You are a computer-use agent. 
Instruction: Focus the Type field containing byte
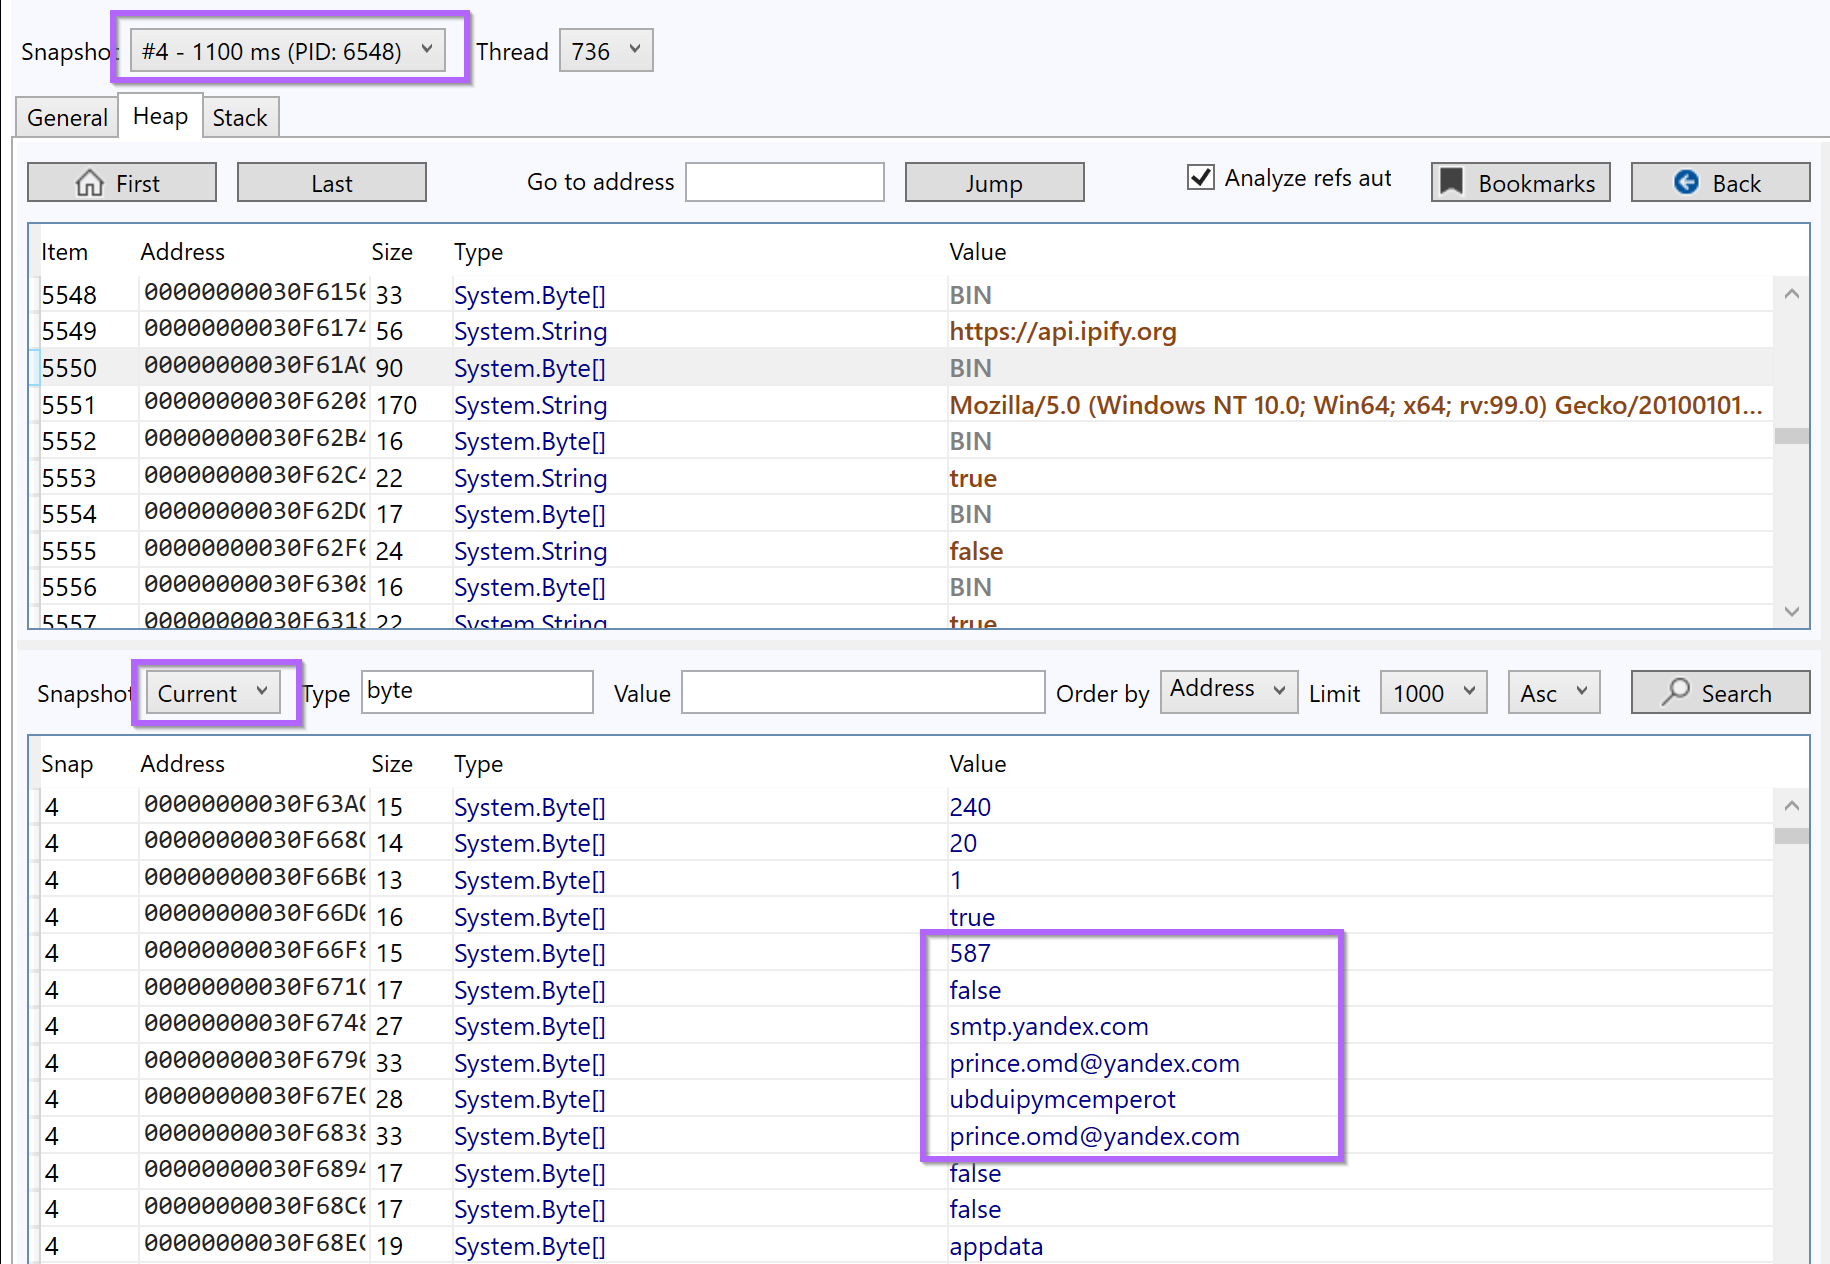[477, 692]
